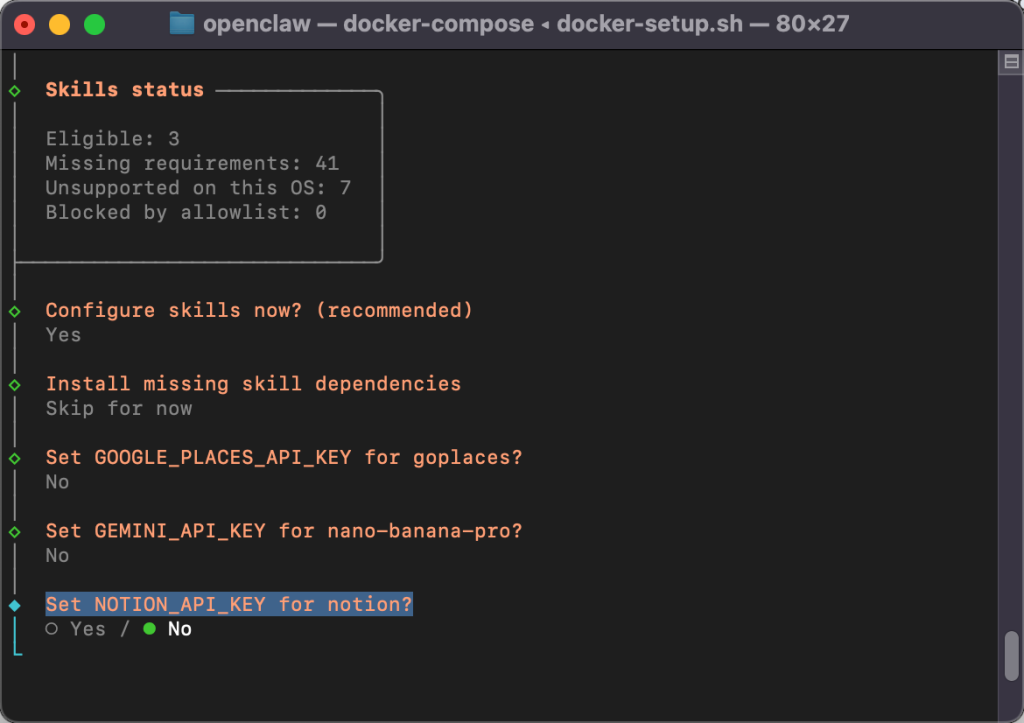Expand the Install missing skill dependencies entry
The height and width of the screenshot is (723, 1024).
point(253,383)
